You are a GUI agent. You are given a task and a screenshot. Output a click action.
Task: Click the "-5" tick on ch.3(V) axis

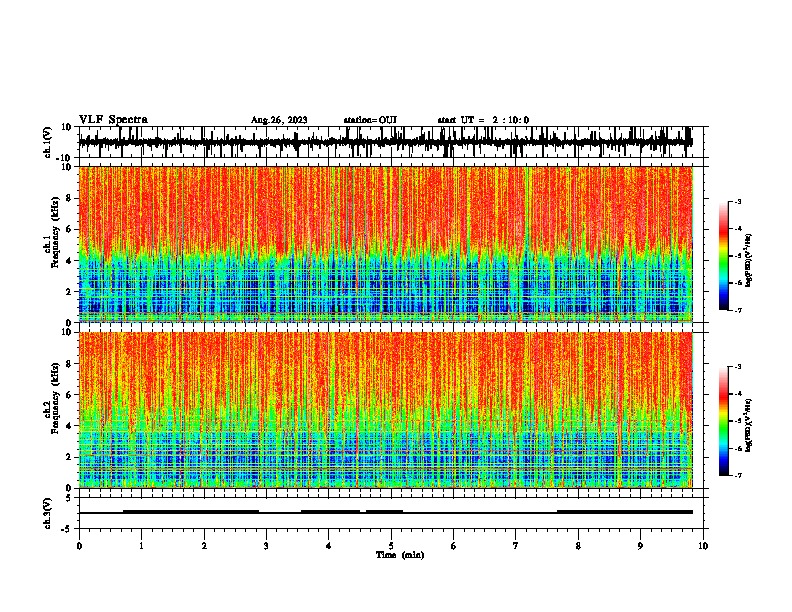tap(68, 528)
